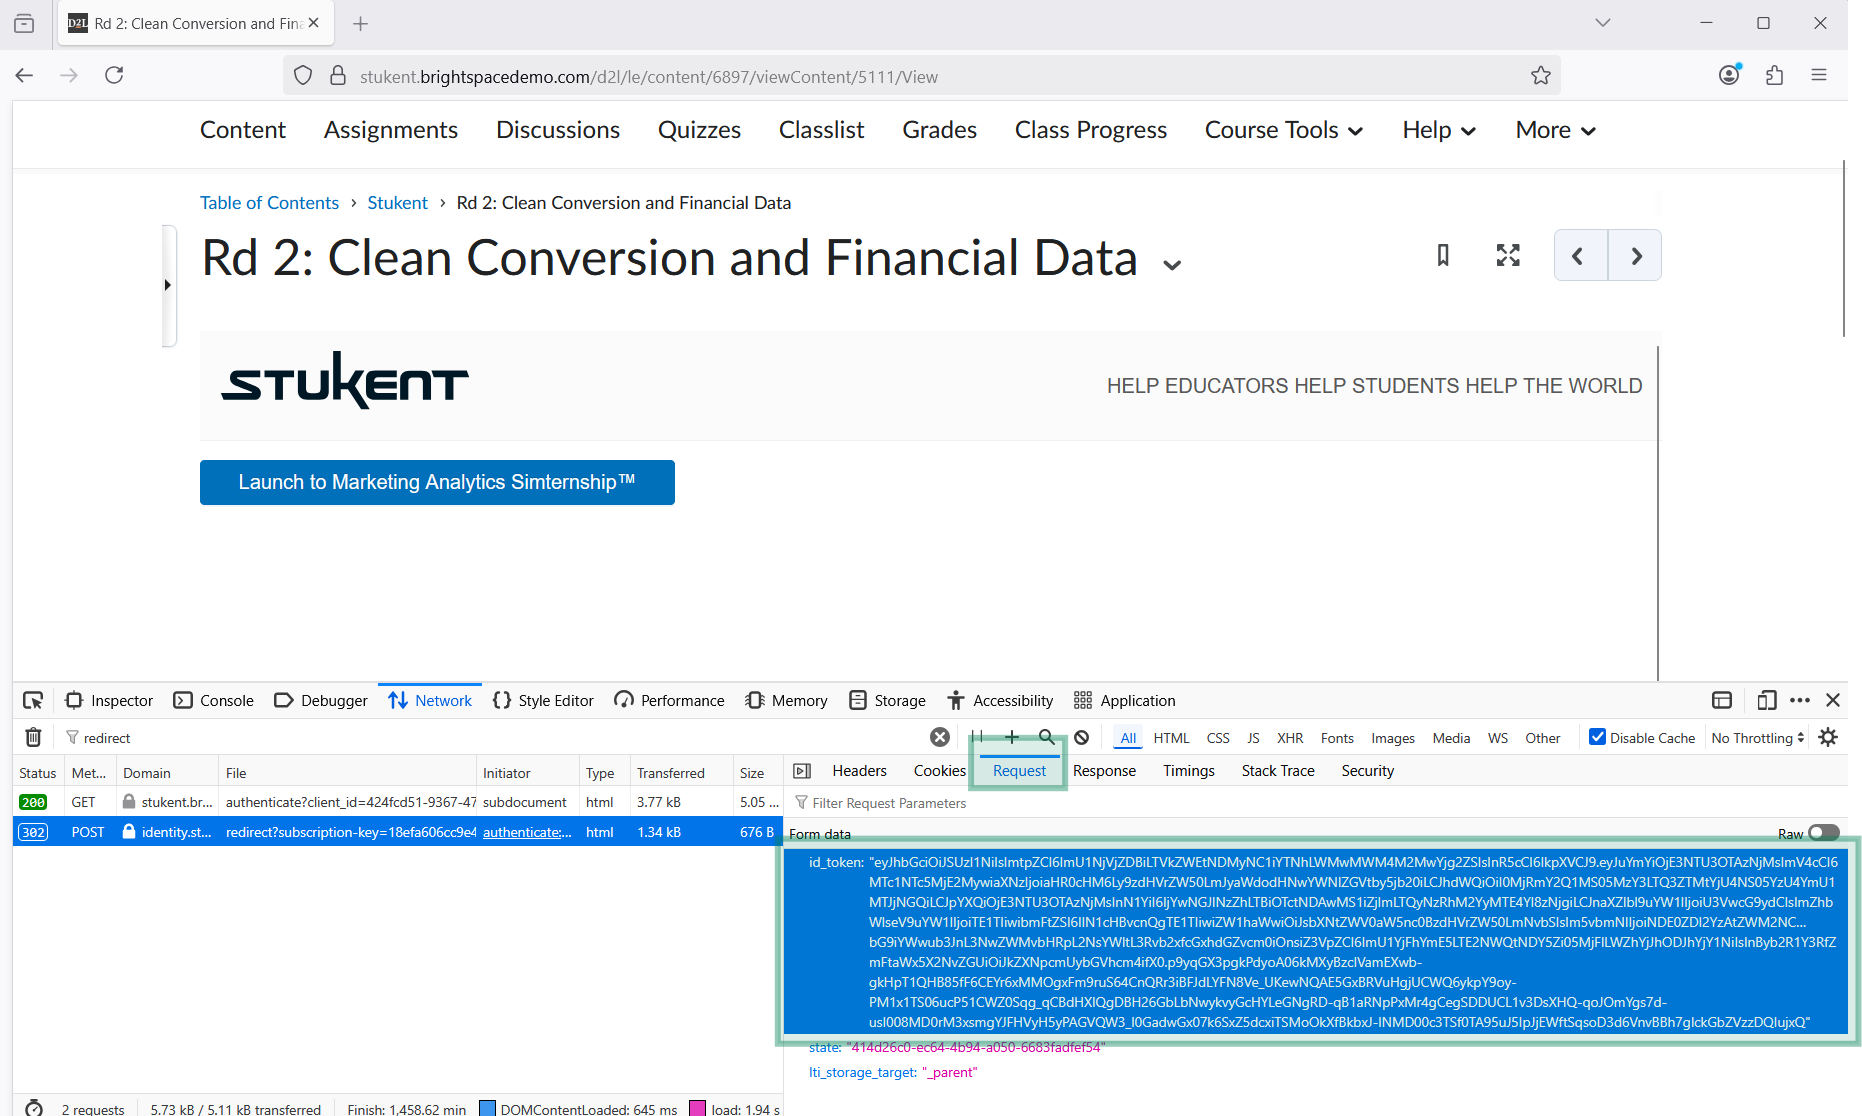Open the new request plus icon
This screenshot has height=1116, width=1862.
[x=1012, y=737]
